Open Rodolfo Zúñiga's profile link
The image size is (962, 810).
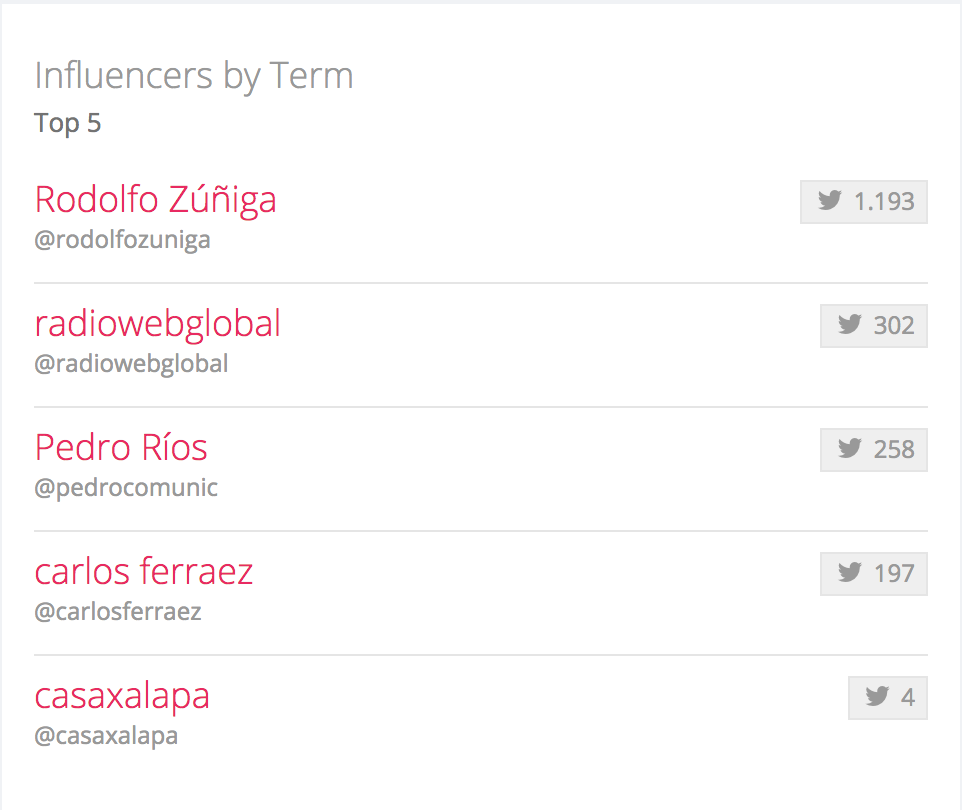pos(155,199)
